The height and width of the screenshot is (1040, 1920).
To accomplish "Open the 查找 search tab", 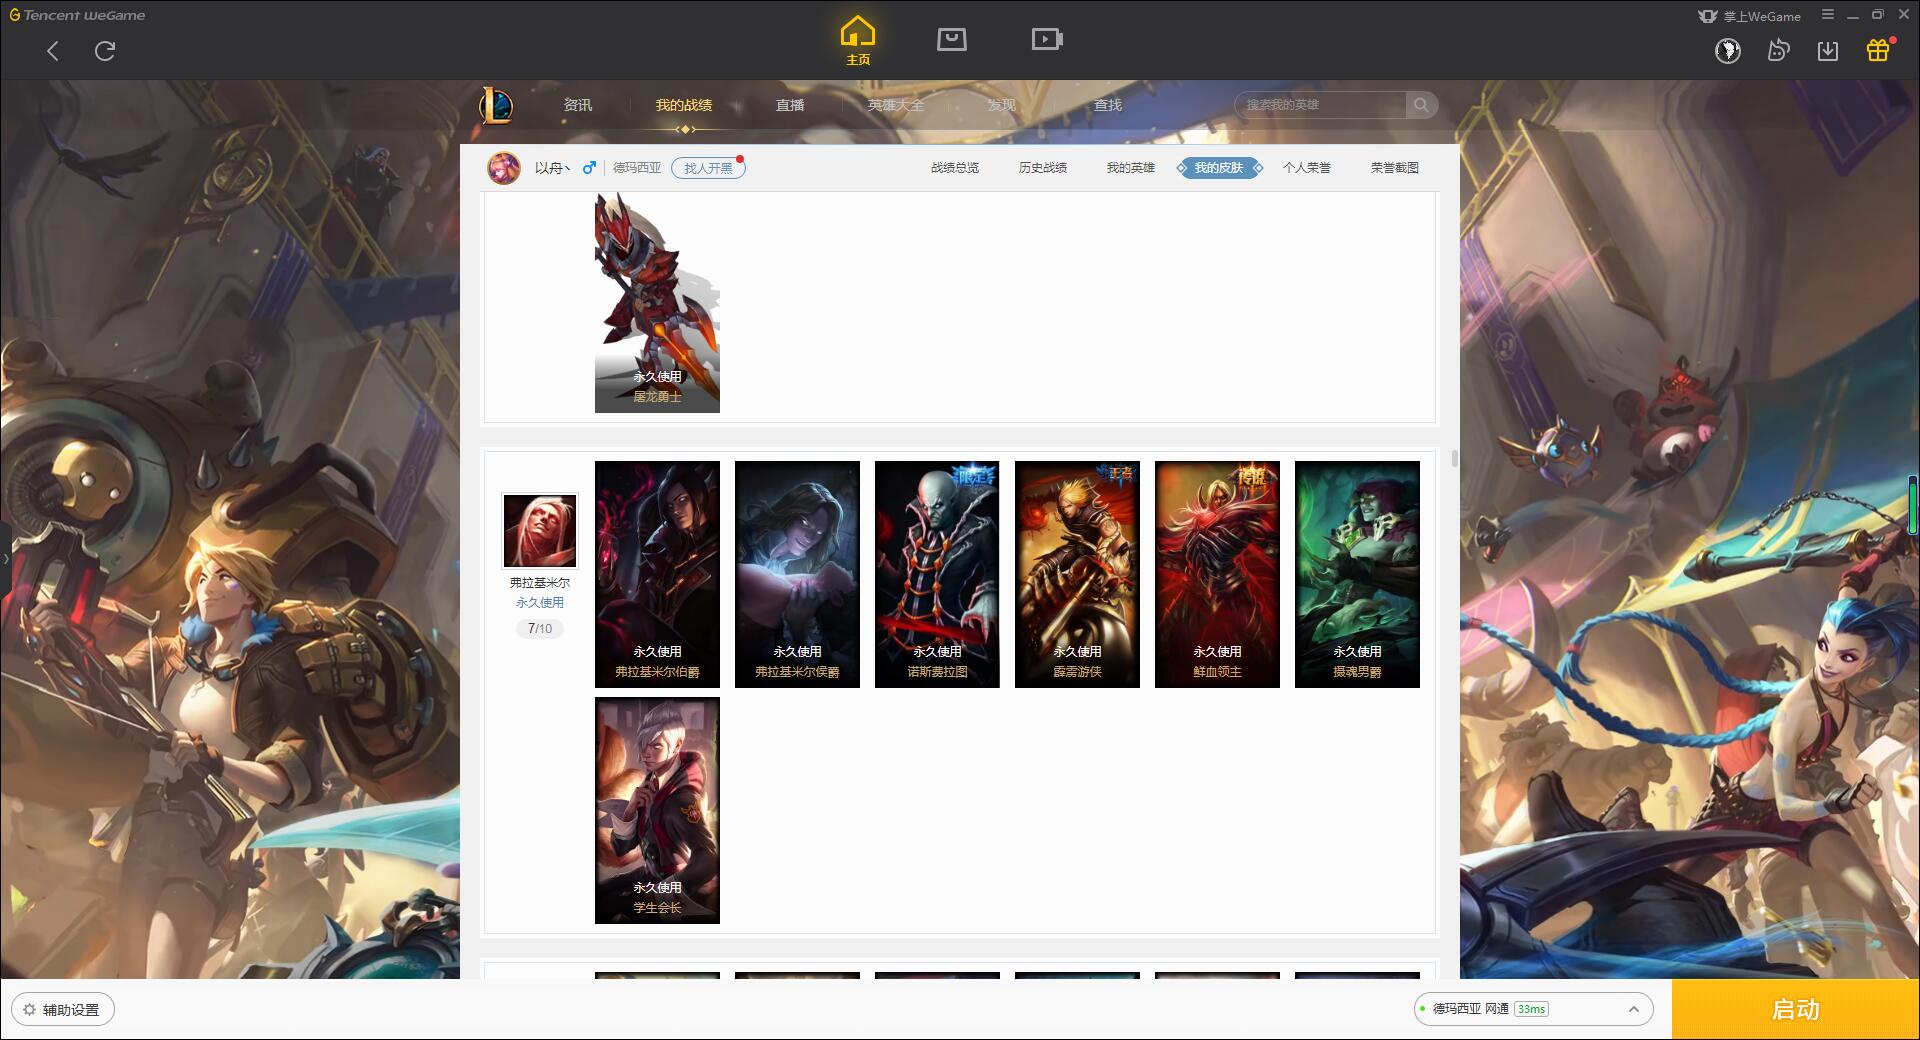I will click(x=1108, y=105).
